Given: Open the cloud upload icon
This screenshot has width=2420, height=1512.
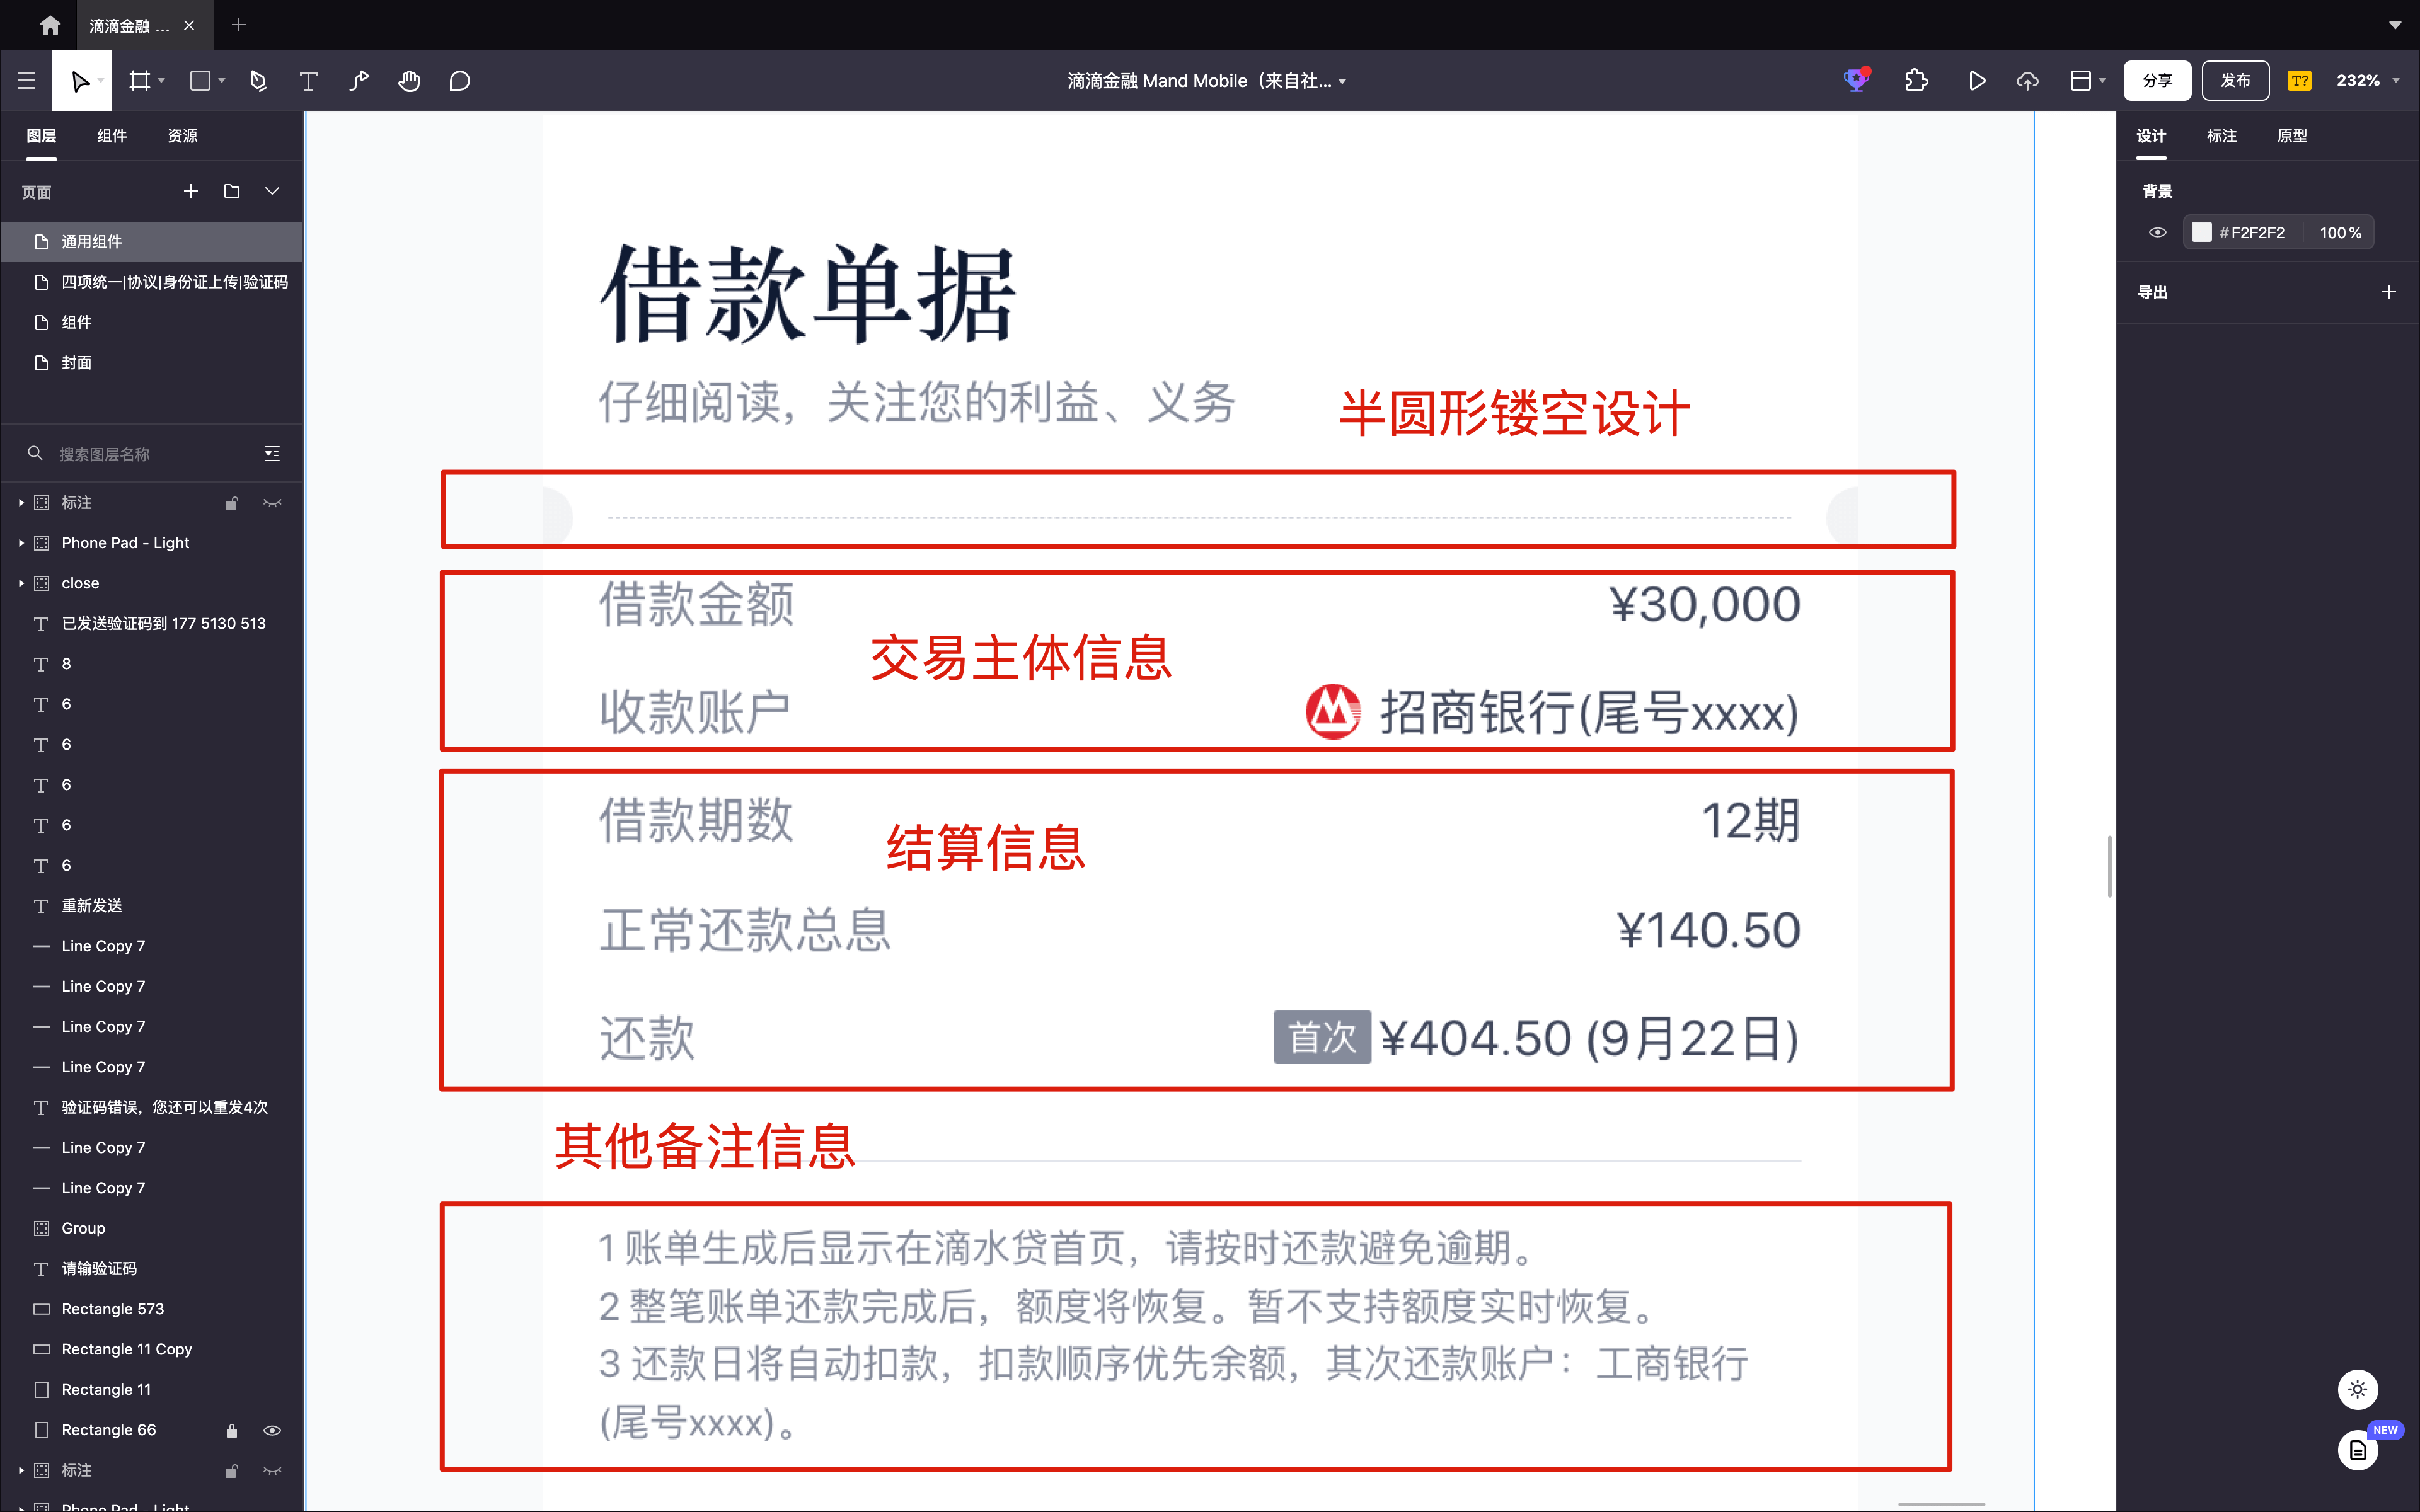Looking at the screenshot, I should pyautogui.click(x=2027, y=81).
